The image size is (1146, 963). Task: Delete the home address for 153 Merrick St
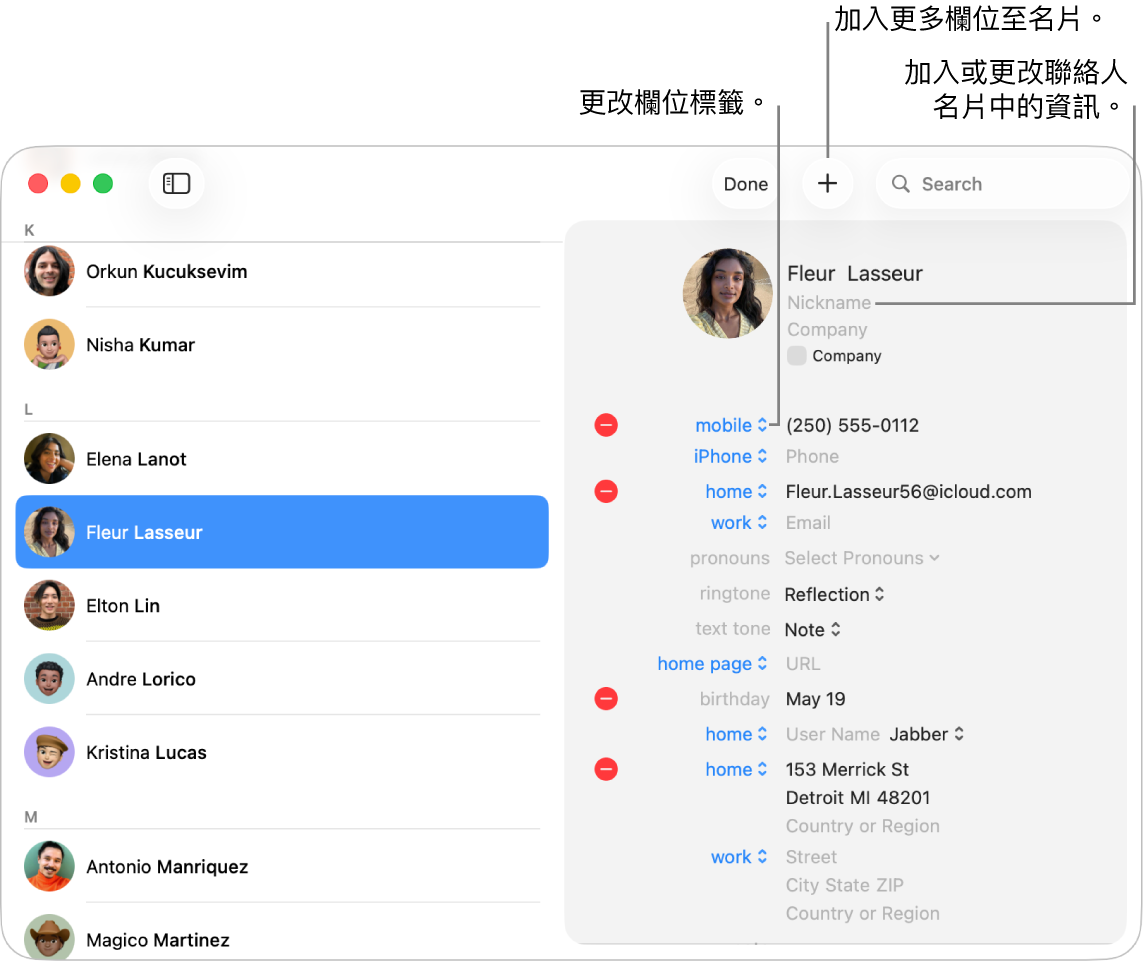coord(606,769)
